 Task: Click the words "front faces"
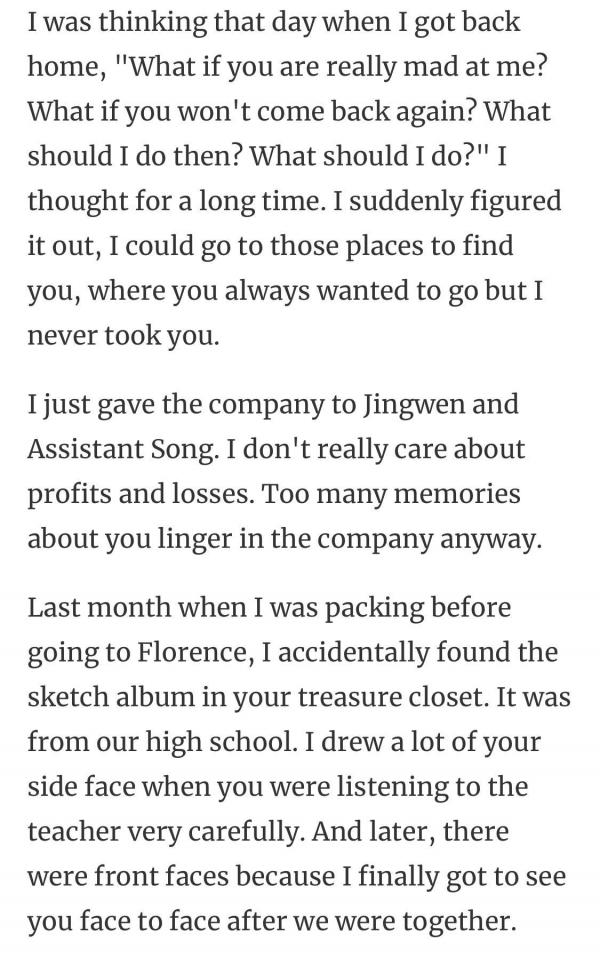(x=161, y=876)
